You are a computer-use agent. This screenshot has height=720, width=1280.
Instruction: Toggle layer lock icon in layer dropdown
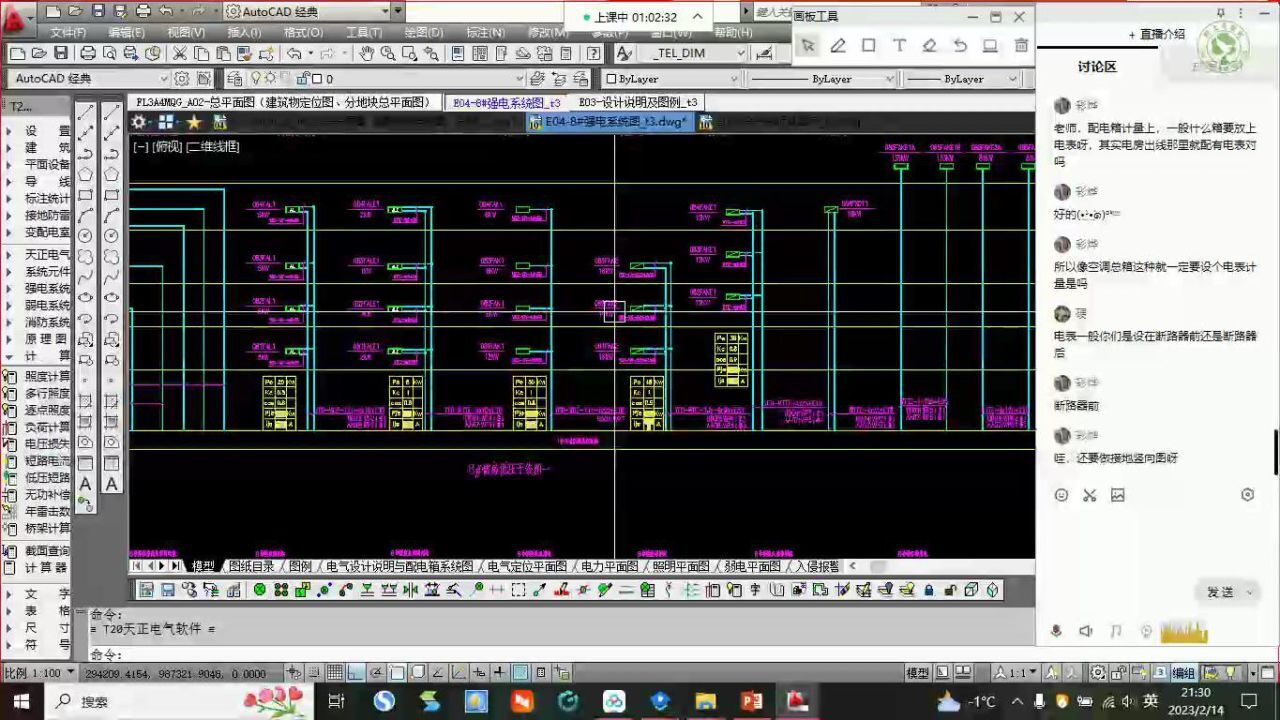click(x=303, y=78)
